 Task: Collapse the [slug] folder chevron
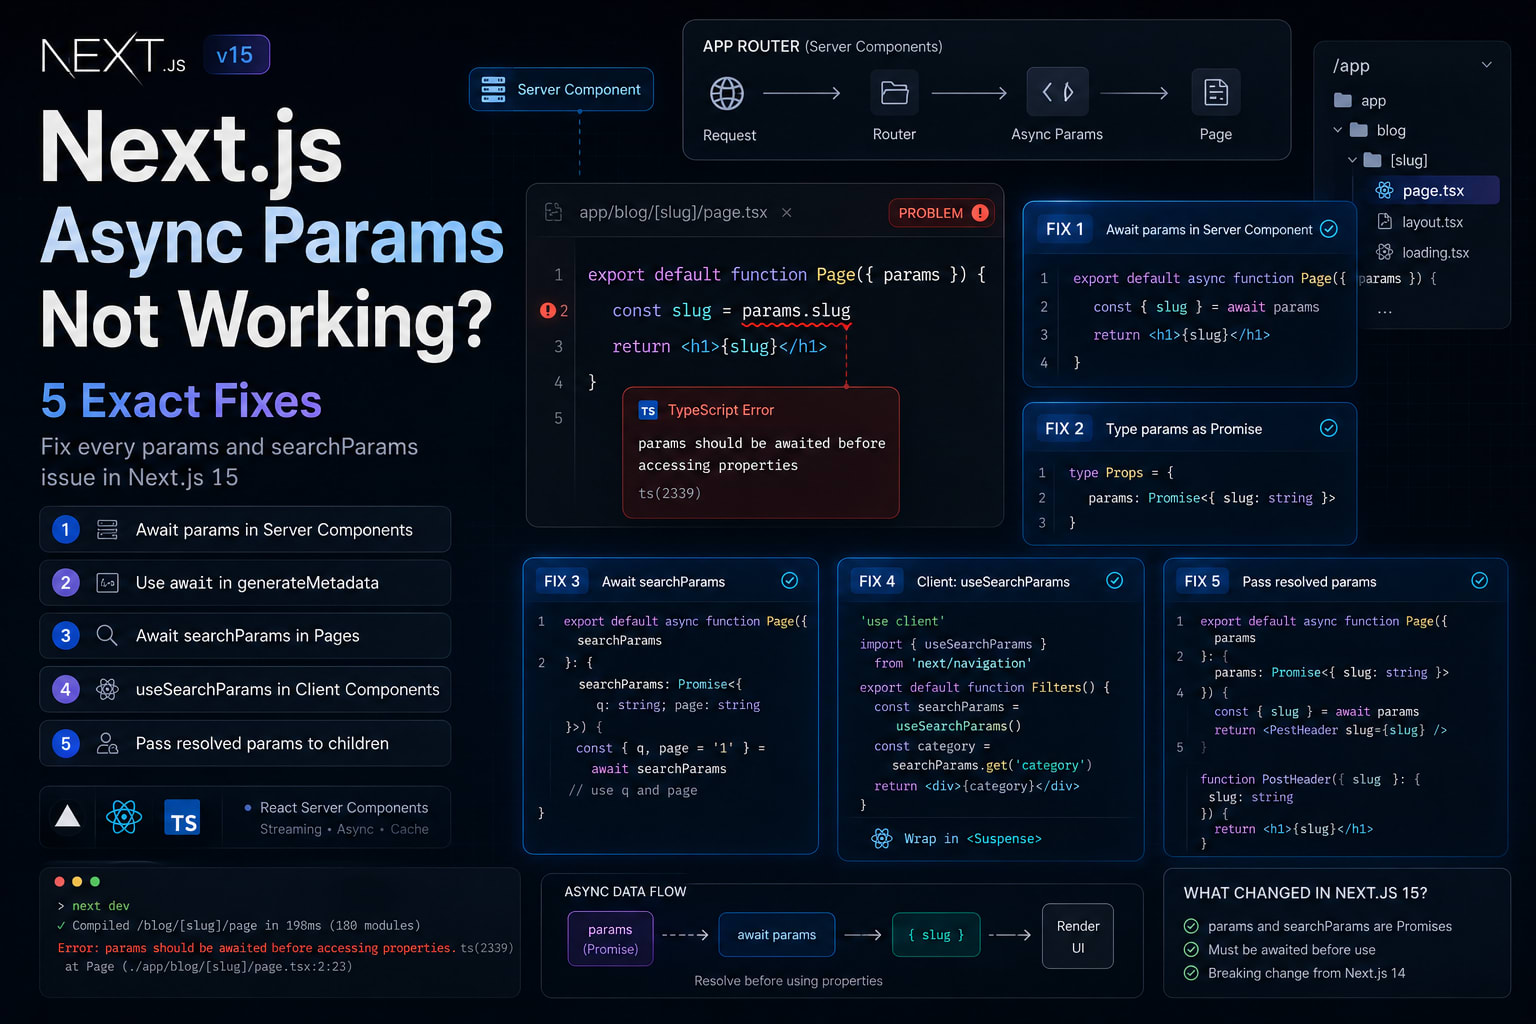pyautogui.click(x=1352, y=160)
